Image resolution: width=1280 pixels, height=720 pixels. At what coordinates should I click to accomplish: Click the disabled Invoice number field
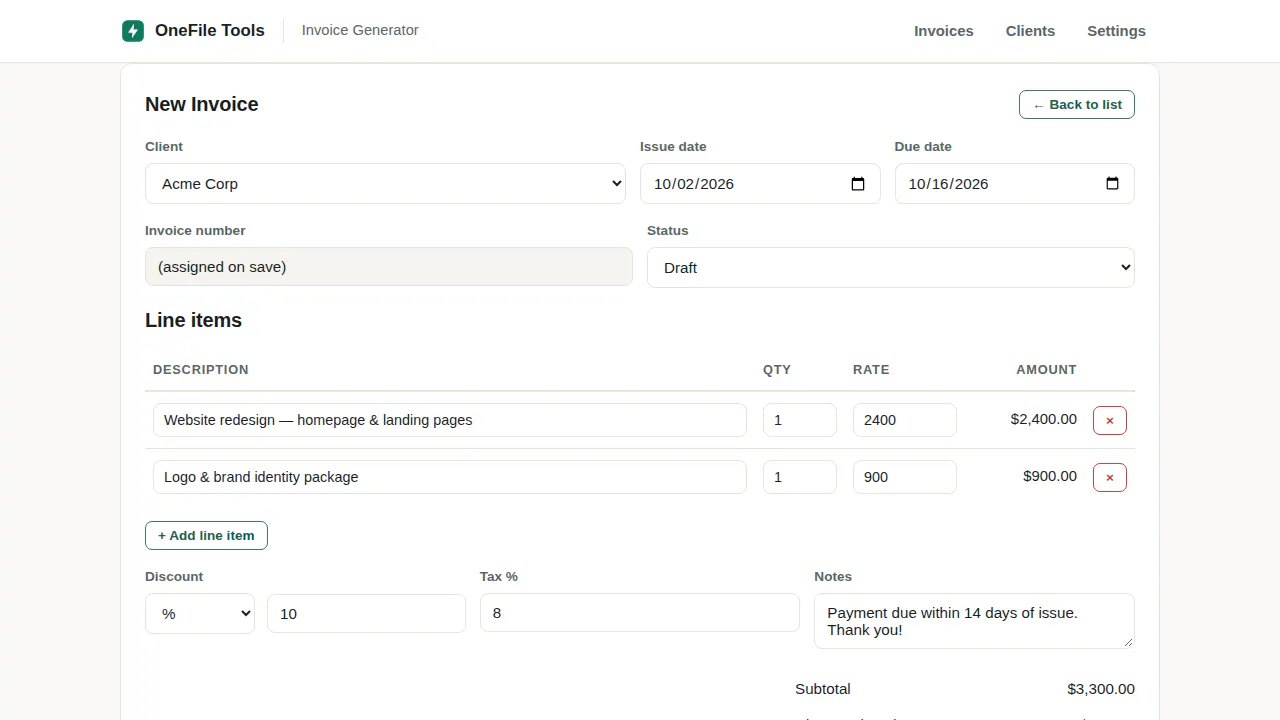pos(389,267)
